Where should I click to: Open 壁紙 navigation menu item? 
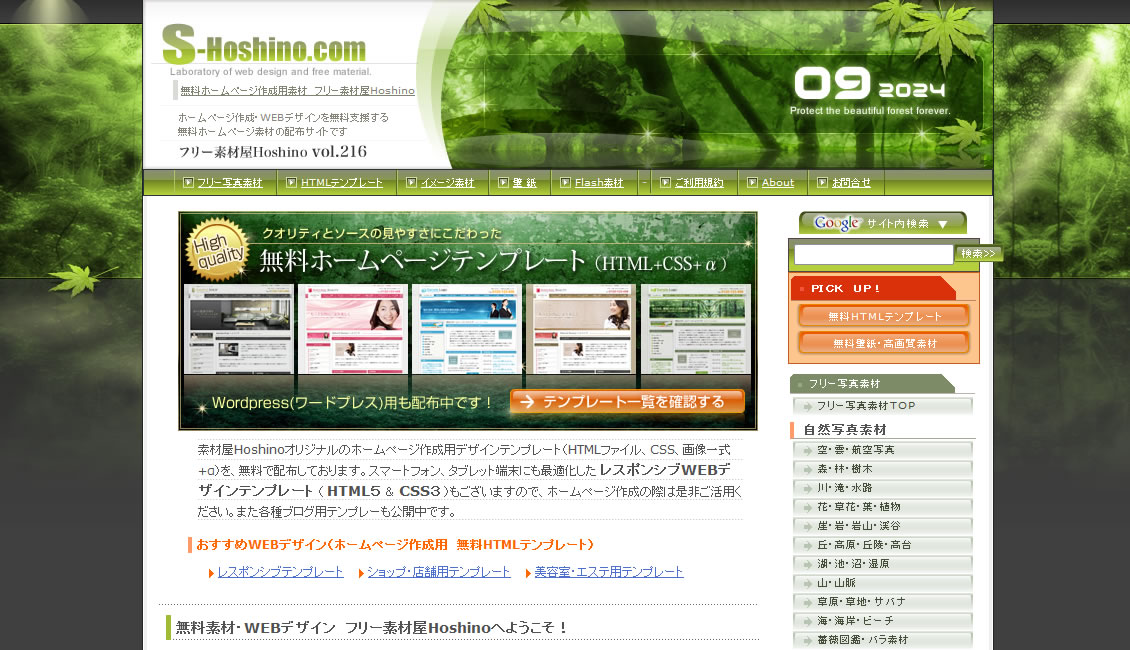(525, 183)
